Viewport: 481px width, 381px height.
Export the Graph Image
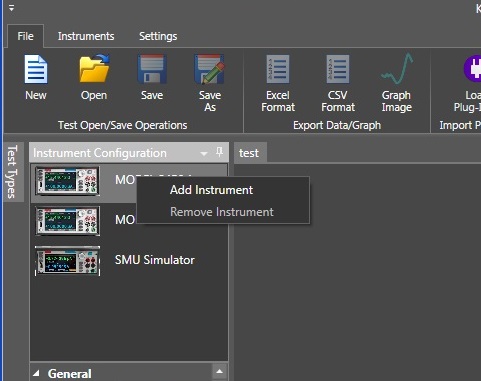coord(397,69)
